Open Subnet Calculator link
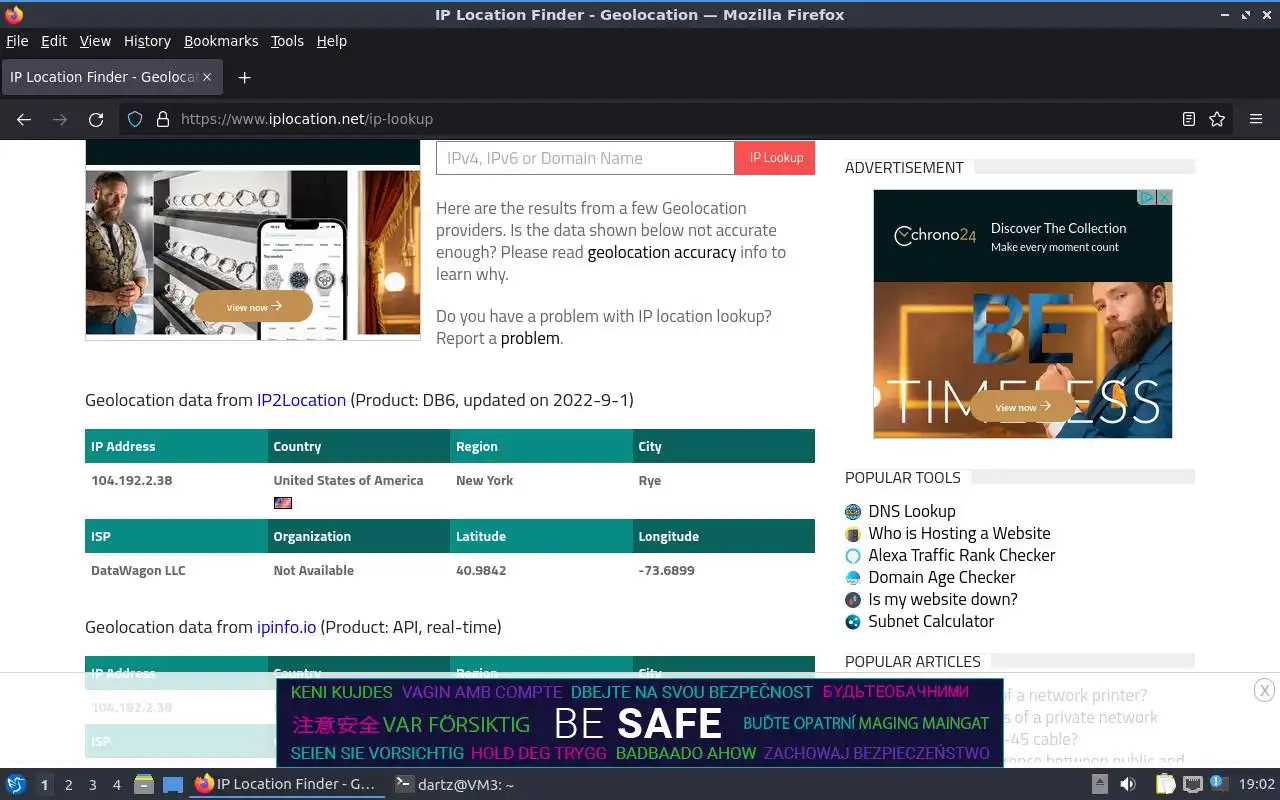Image resolution: width=1280 pixels, height=800 pixels. coord(931,621)
